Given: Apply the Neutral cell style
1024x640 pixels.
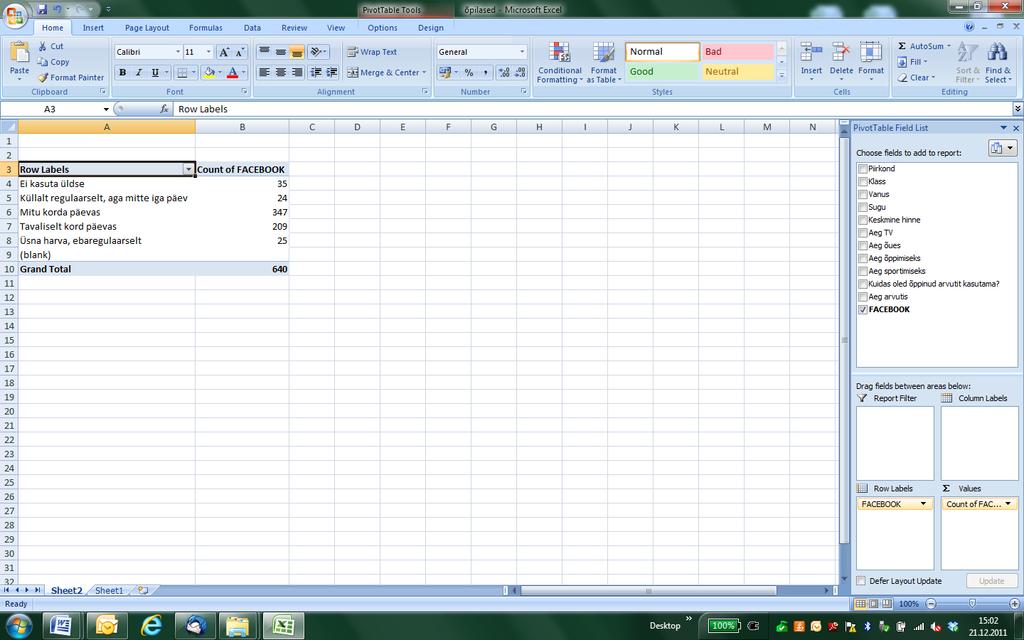Looking at the screenshot, I should (x=738, y=72).
